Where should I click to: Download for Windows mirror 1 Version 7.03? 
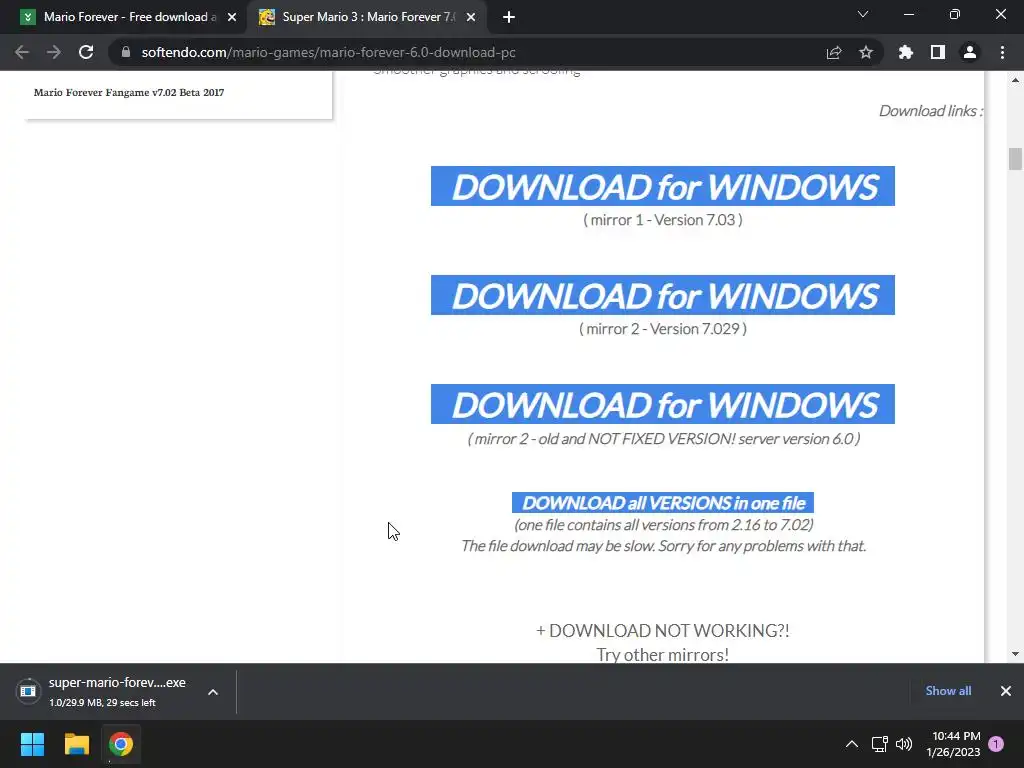[x=663, y=186]
